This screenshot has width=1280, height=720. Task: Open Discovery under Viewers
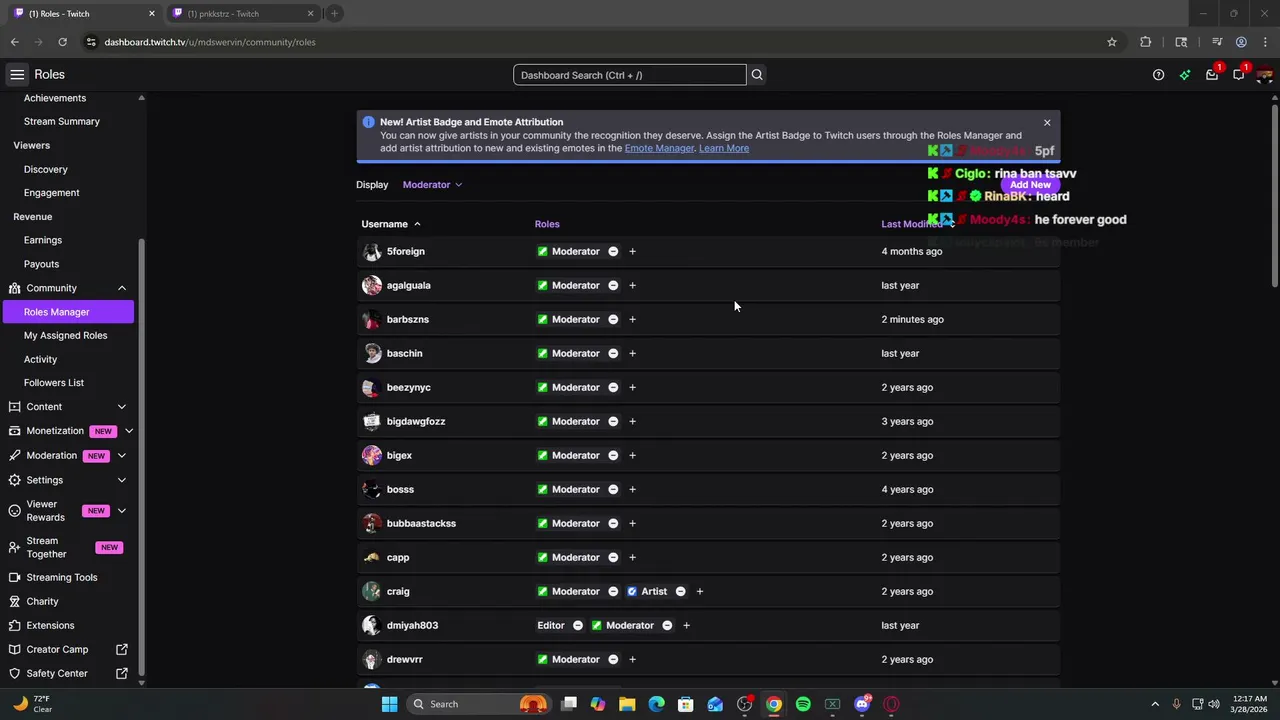pos(46,170)
